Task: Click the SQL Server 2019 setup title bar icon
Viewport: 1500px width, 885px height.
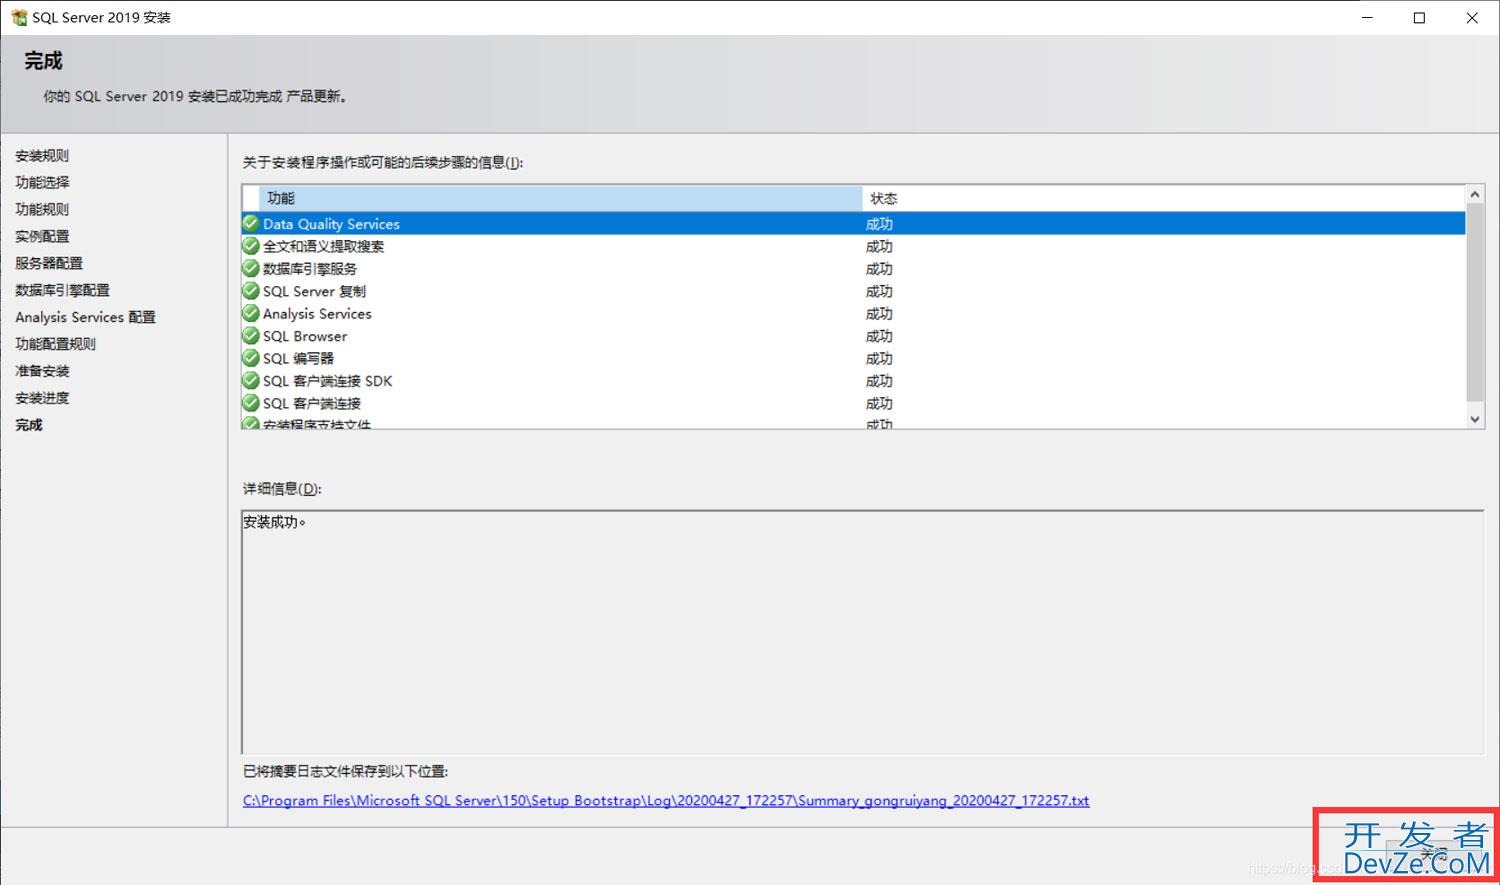Action: click(18, 17)
